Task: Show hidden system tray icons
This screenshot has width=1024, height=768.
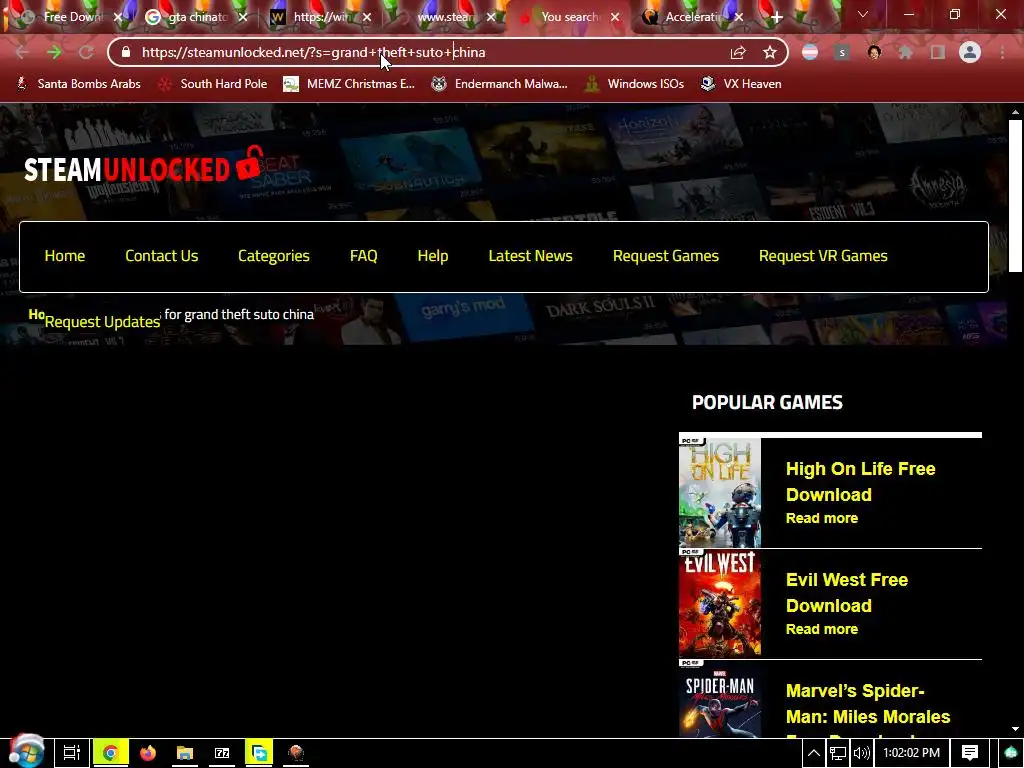Action: (x=814, y=753)
